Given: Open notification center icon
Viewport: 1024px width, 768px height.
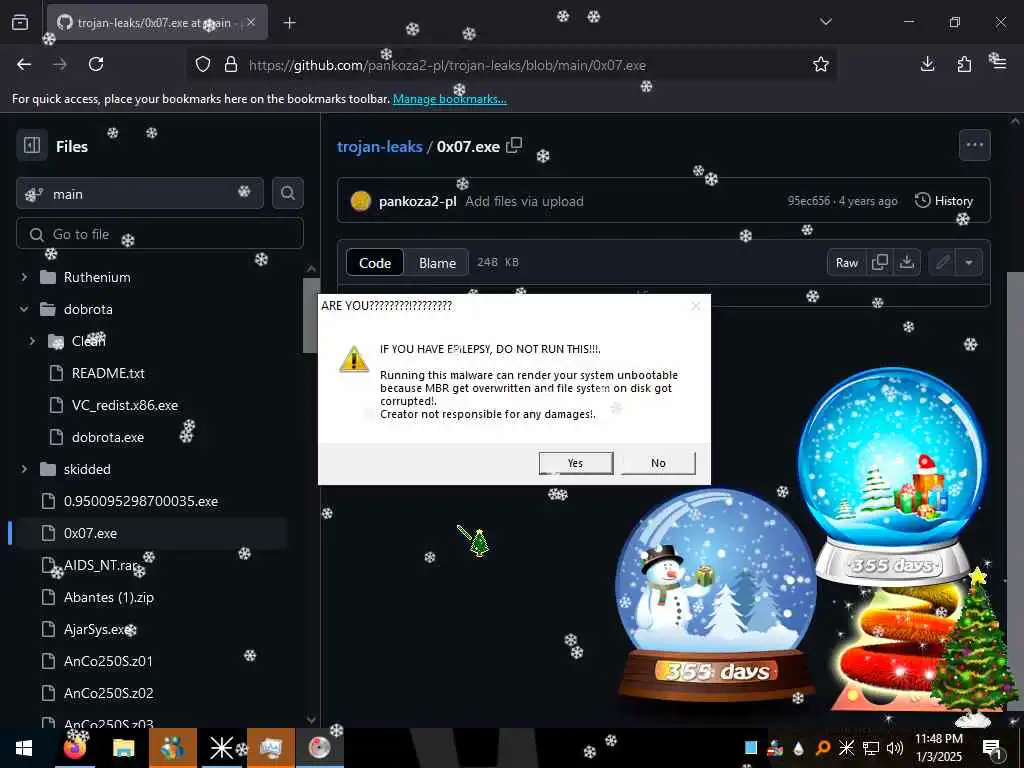Looking at the screenshot, I should [x=991, y=748].
